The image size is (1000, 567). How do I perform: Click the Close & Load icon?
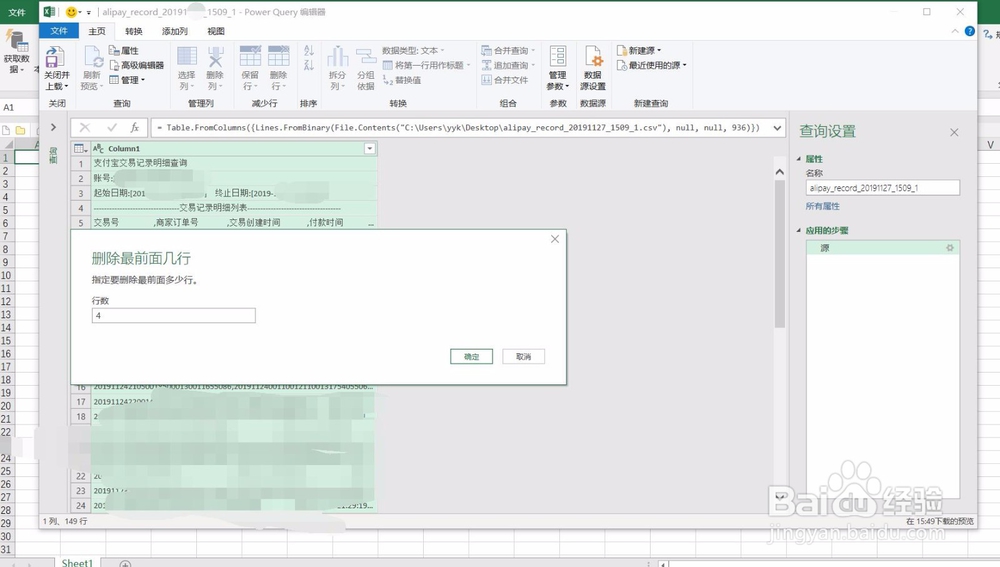click(55, 57)
